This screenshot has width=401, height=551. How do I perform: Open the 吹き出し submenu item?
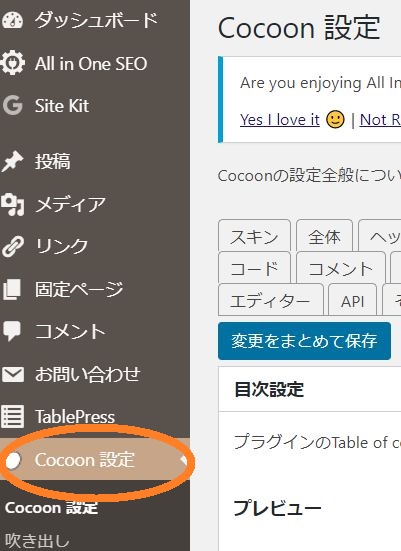37,541
